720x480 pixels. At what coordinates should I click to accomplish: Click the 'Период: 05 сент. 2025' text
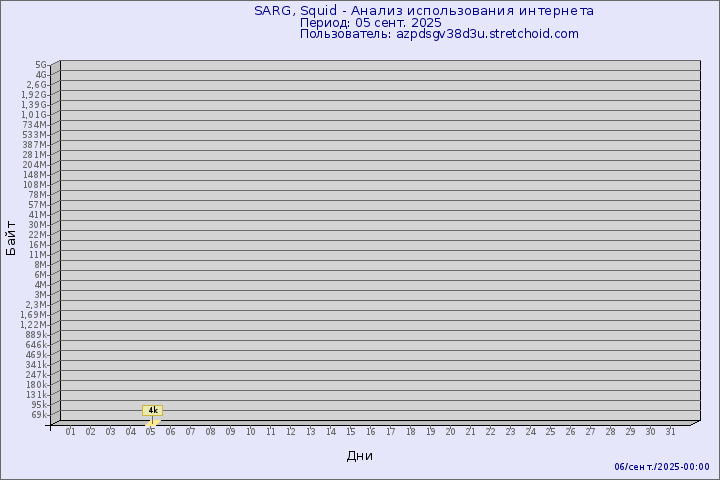(370, 22)
